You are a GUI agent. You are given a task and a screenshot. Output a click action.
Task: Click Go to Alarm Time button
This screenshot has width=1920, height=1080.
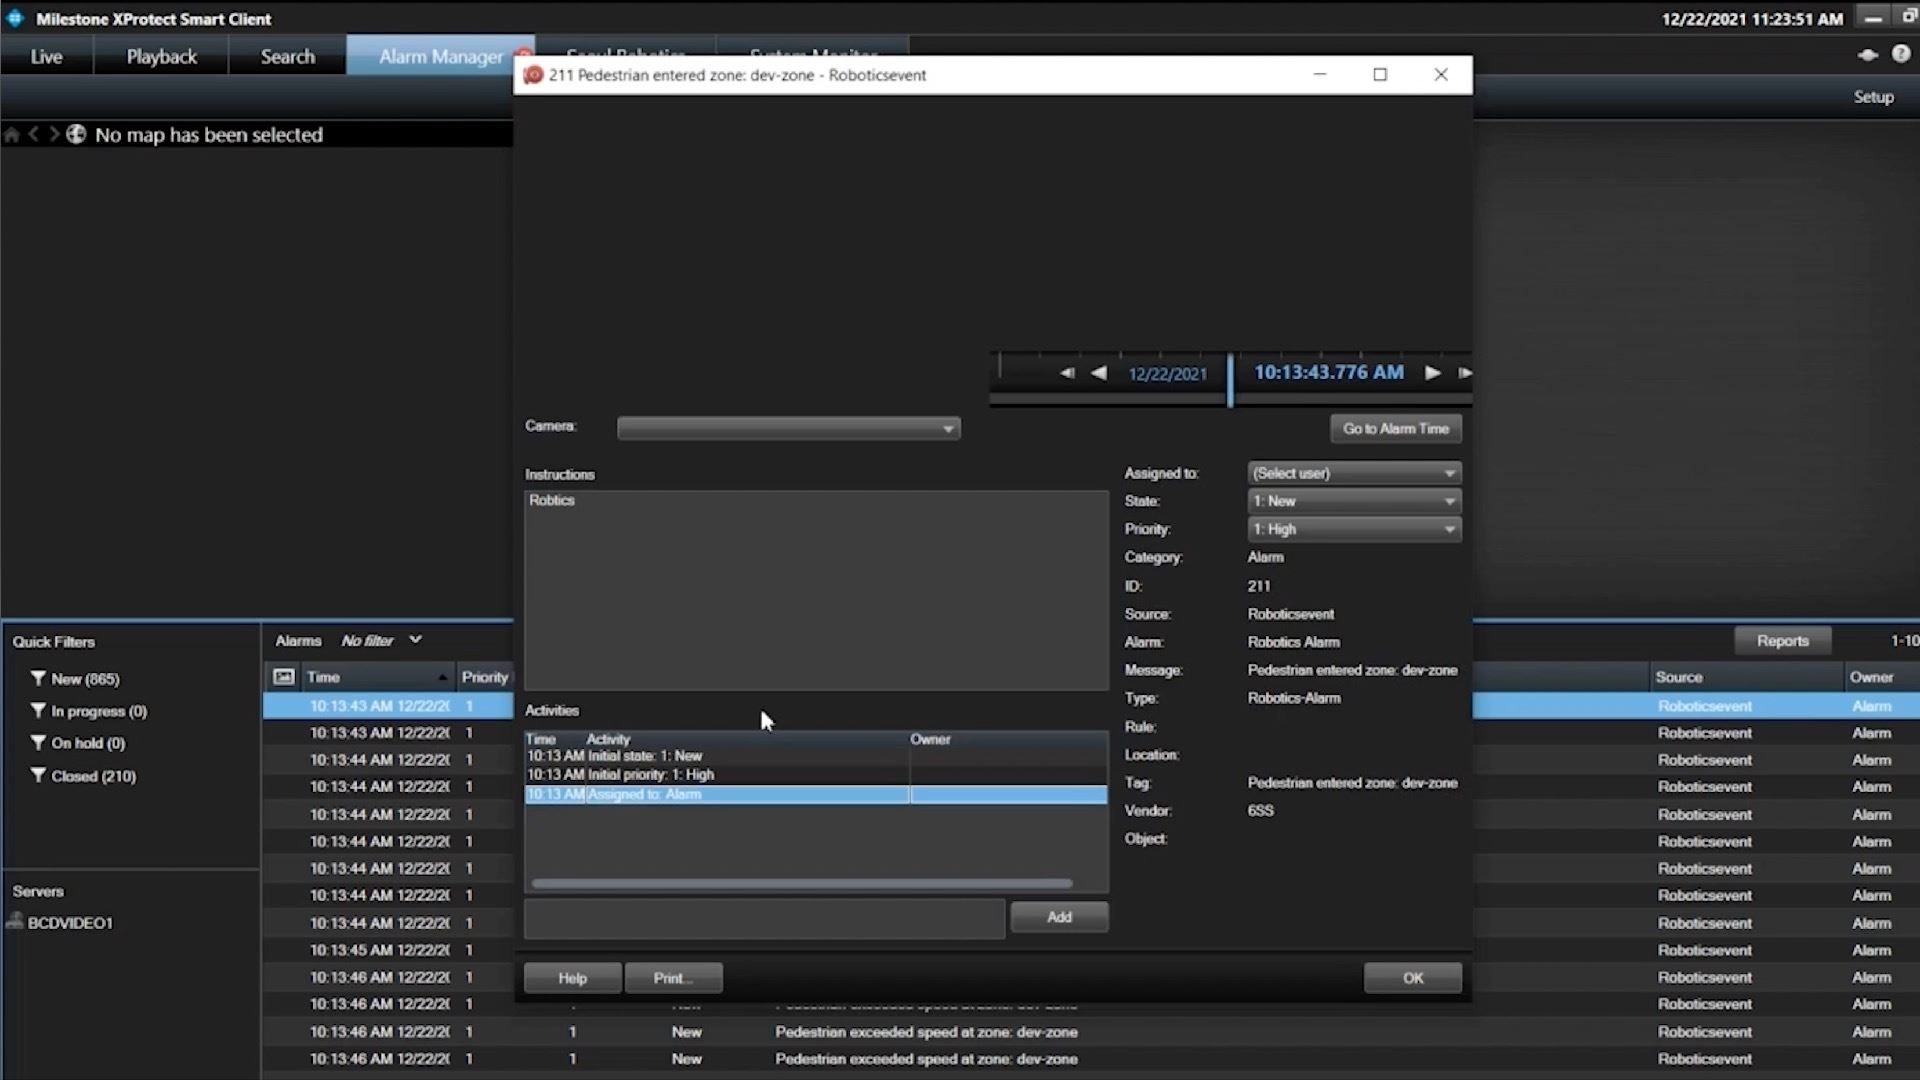1396,428
